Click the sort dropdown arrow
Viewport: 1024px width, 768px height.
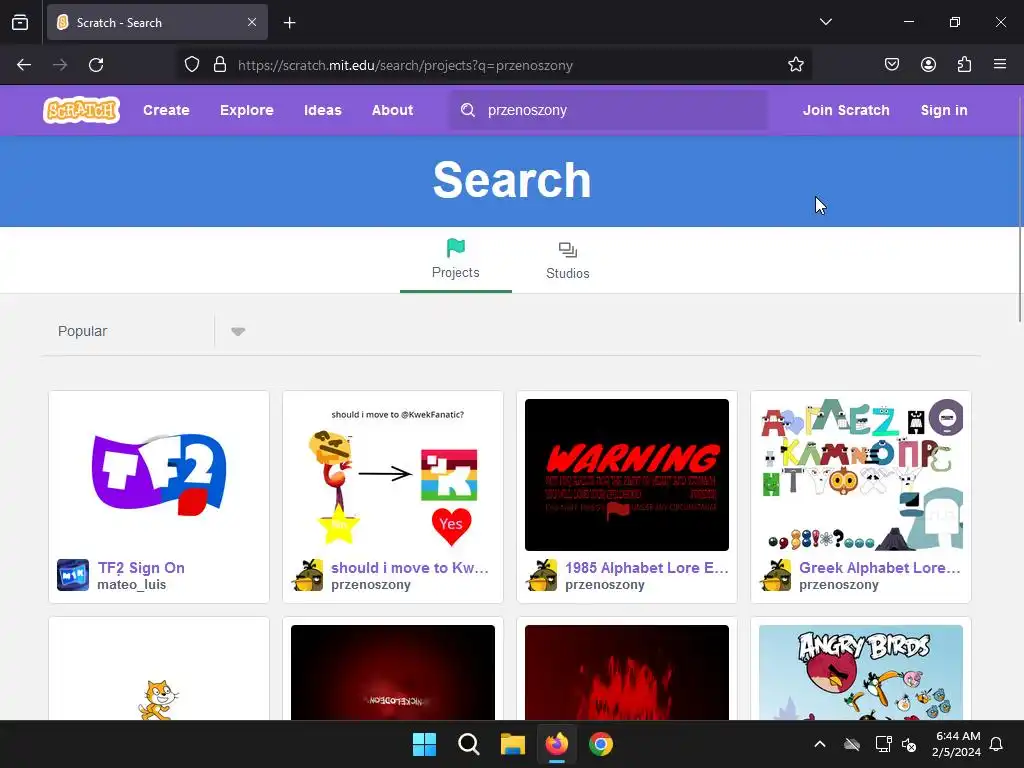238,331
